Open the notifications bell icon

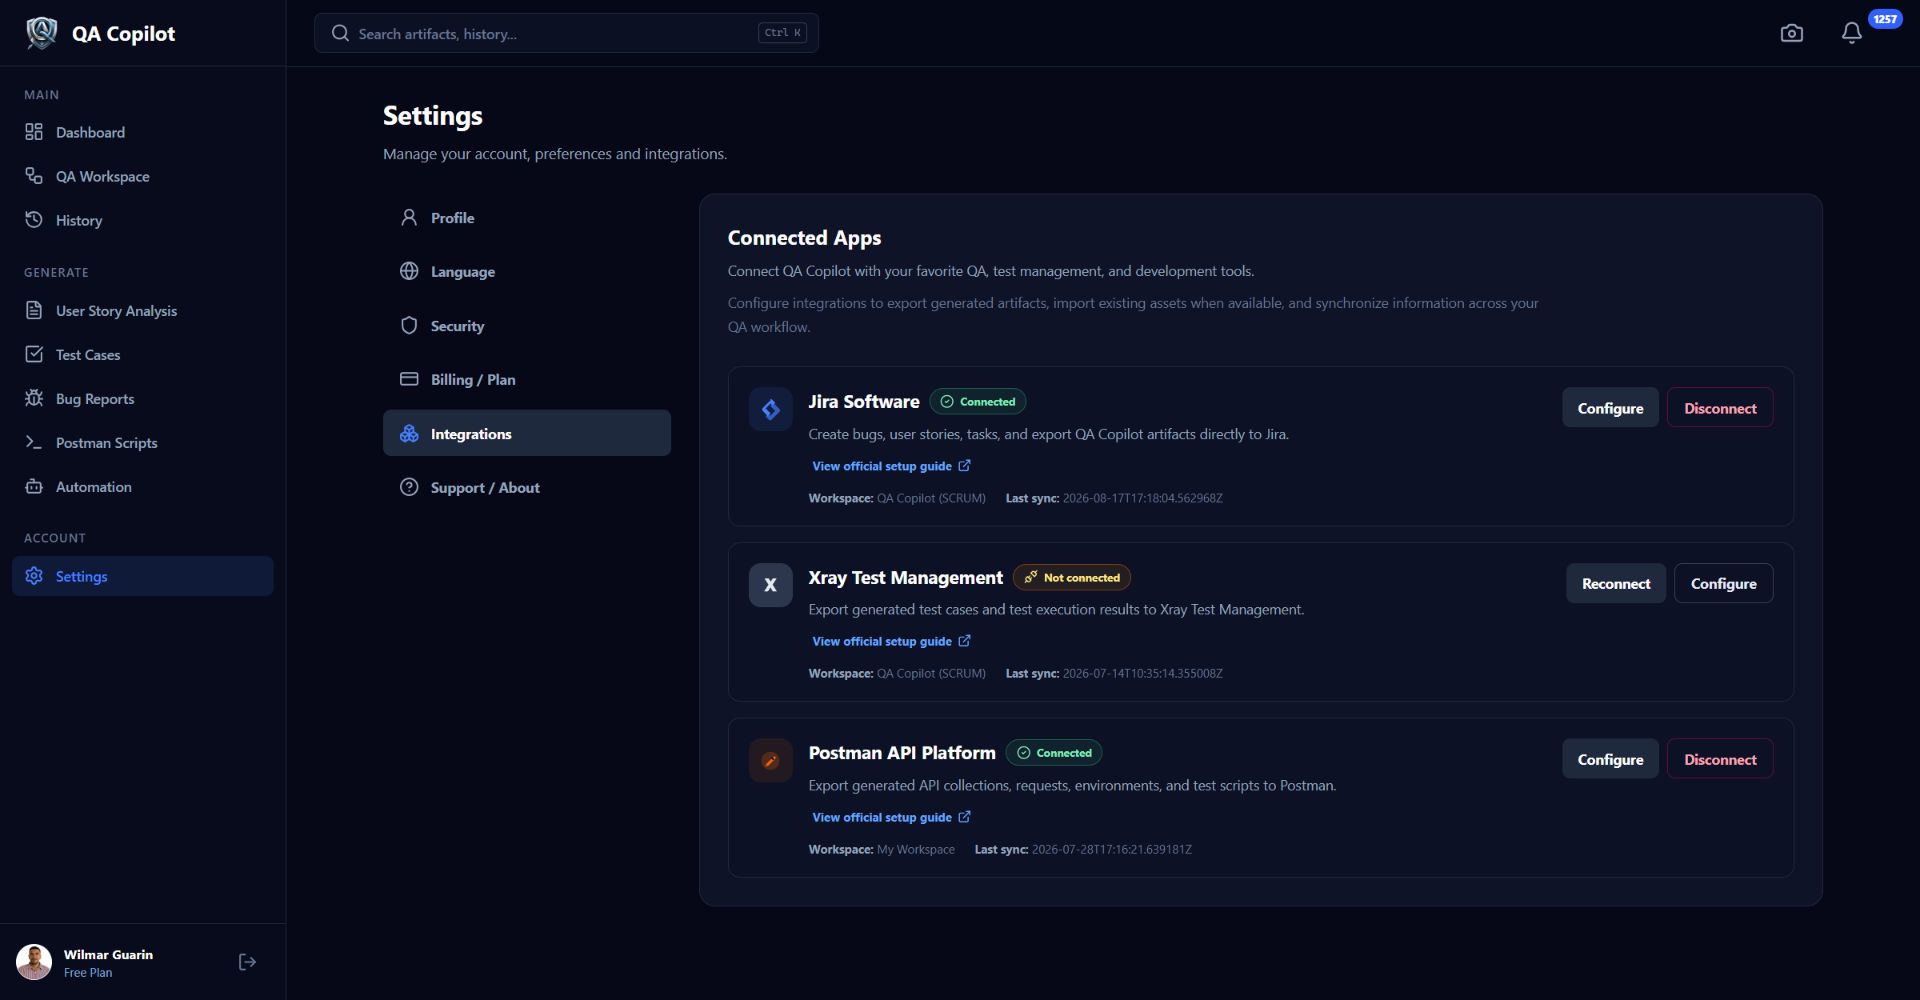pos(1852,33)
